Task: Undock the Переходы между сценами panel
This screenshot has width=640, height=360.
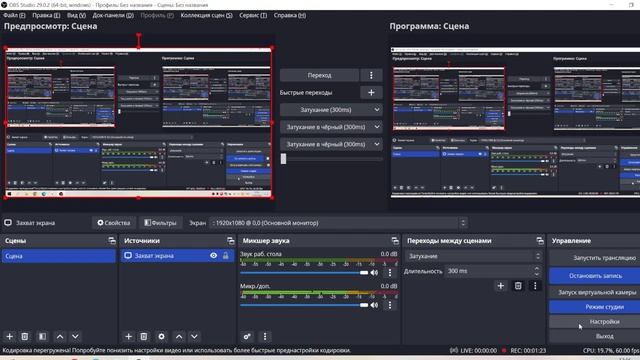Action: coord(540,241)
